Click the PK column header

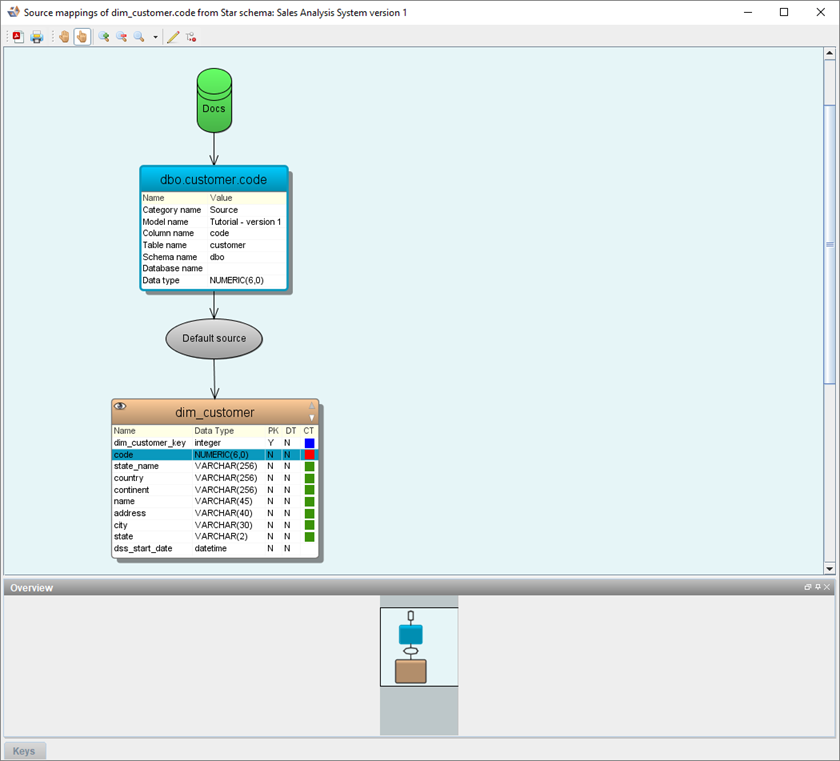[273, 431]
